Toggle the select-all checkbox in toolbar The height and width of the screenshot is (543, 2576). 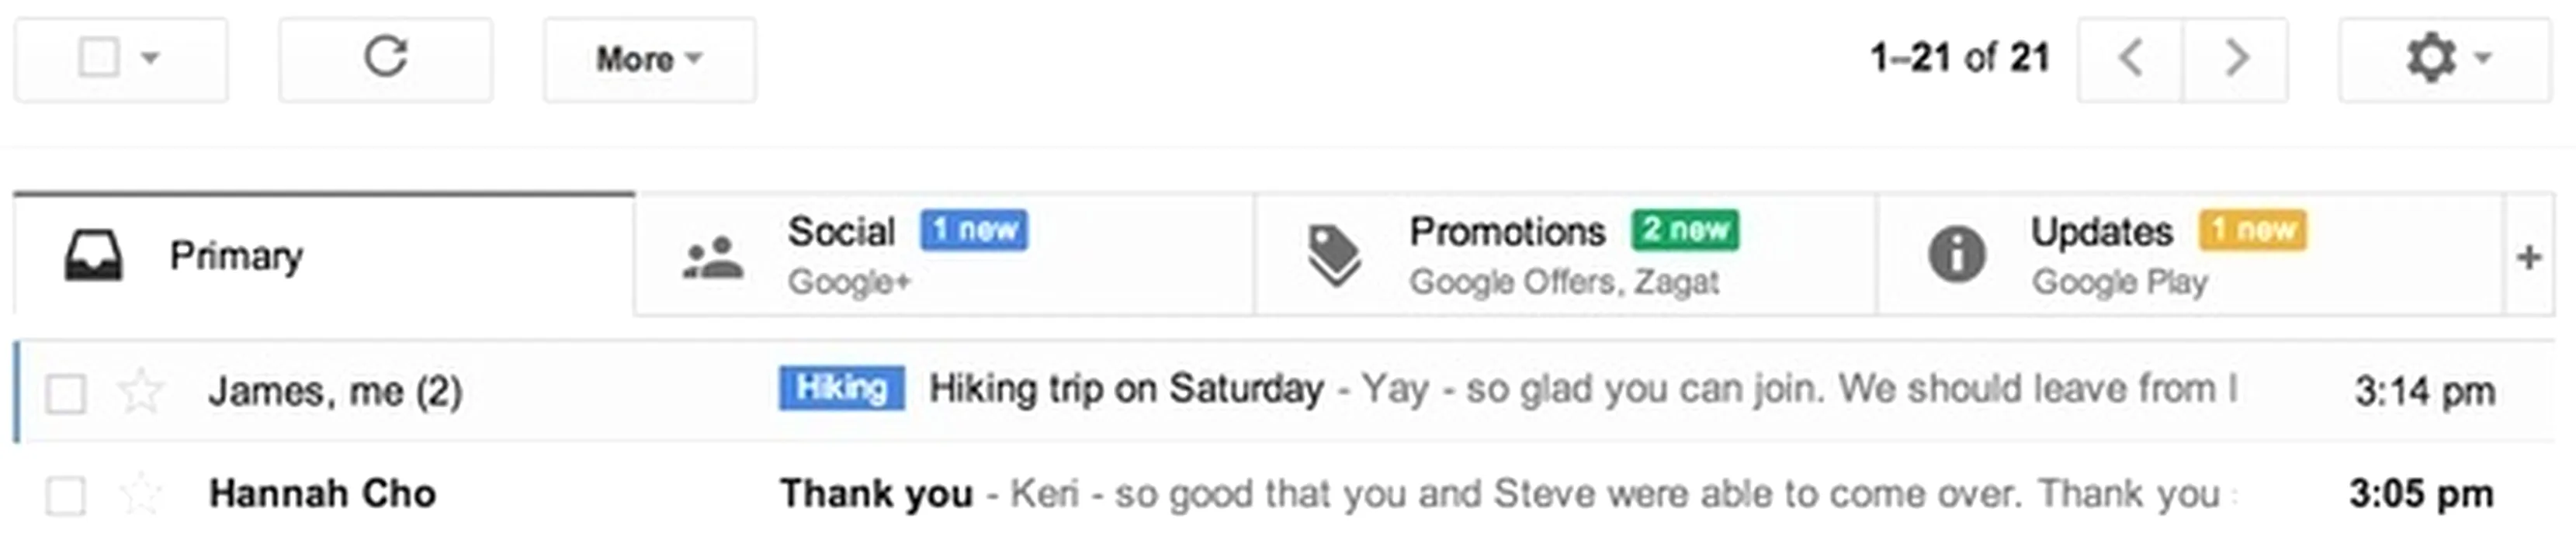click(x=99, y=58)
